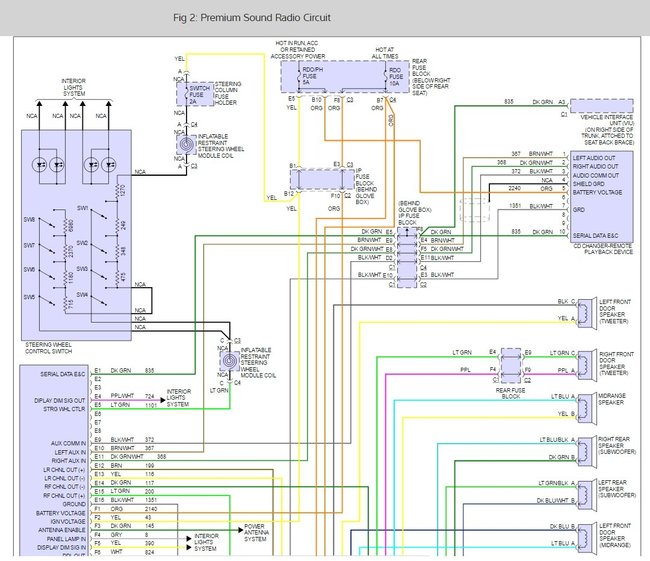Select the AUDIO COMM OUT pin label
Viewport: 650px width, 561px height.
pyautogui.click(x=596, y=175)
